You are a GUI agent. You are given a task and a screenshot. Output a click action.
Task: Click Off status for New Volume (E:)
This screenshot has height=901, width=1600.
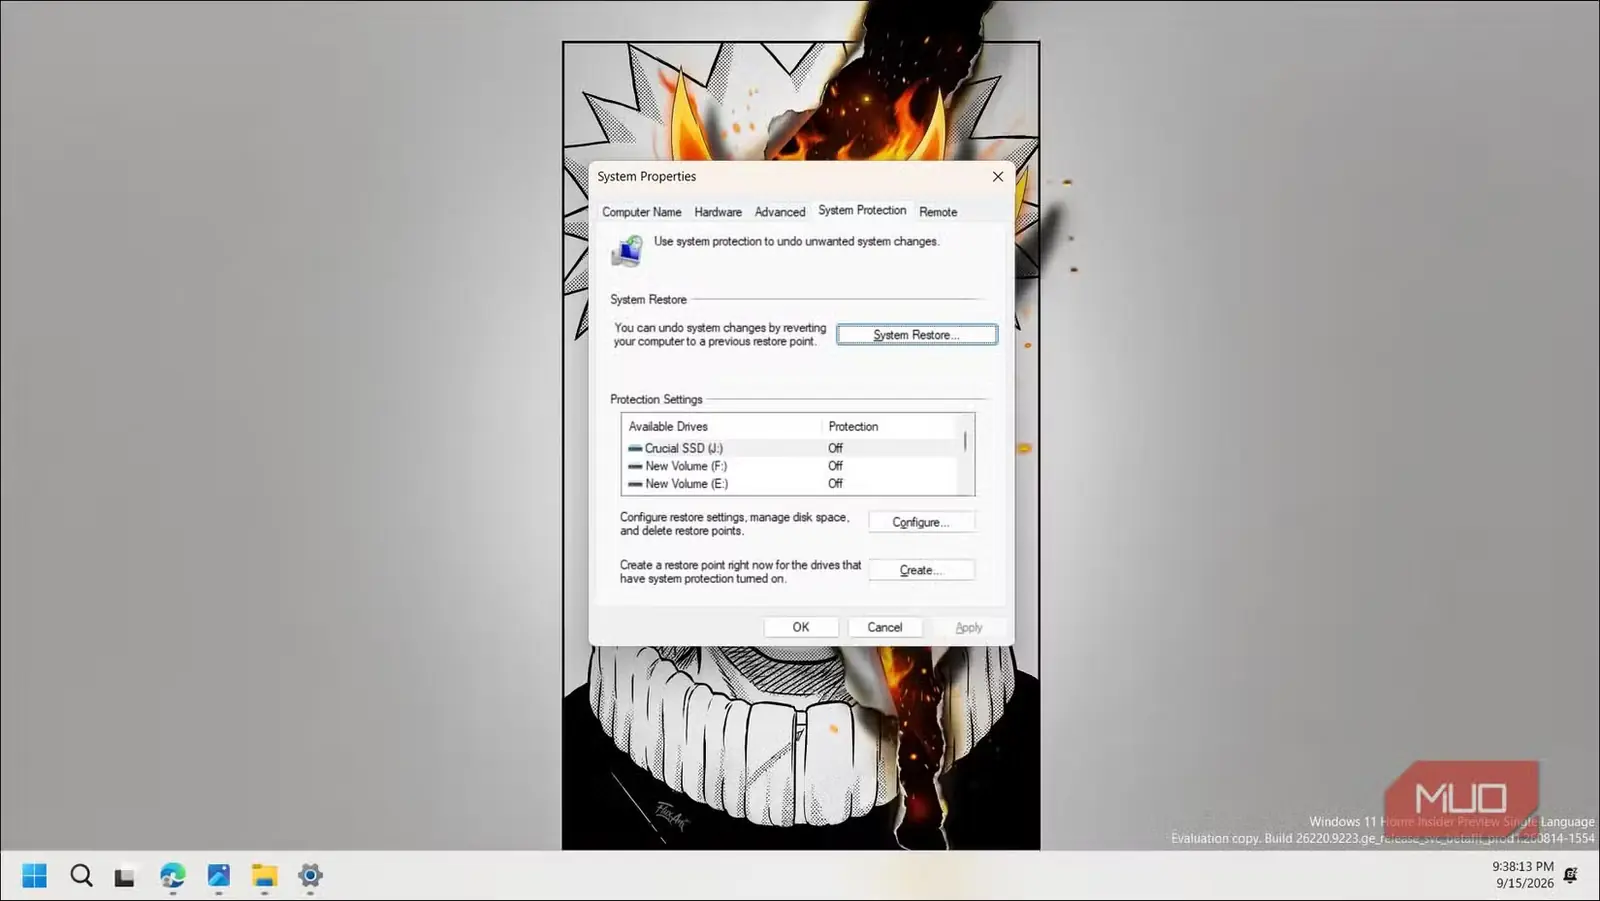click(836, 484)
